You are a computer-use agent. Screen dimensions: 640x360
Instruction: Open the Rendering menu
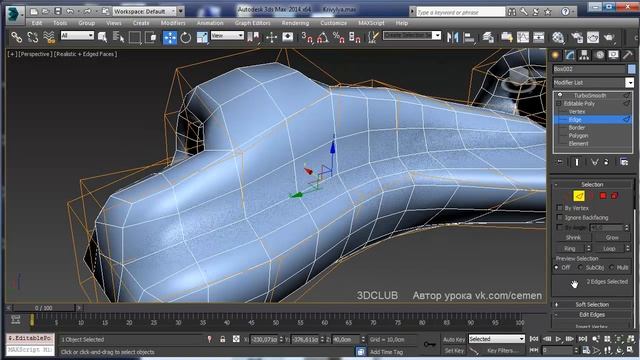click(295, 23)
